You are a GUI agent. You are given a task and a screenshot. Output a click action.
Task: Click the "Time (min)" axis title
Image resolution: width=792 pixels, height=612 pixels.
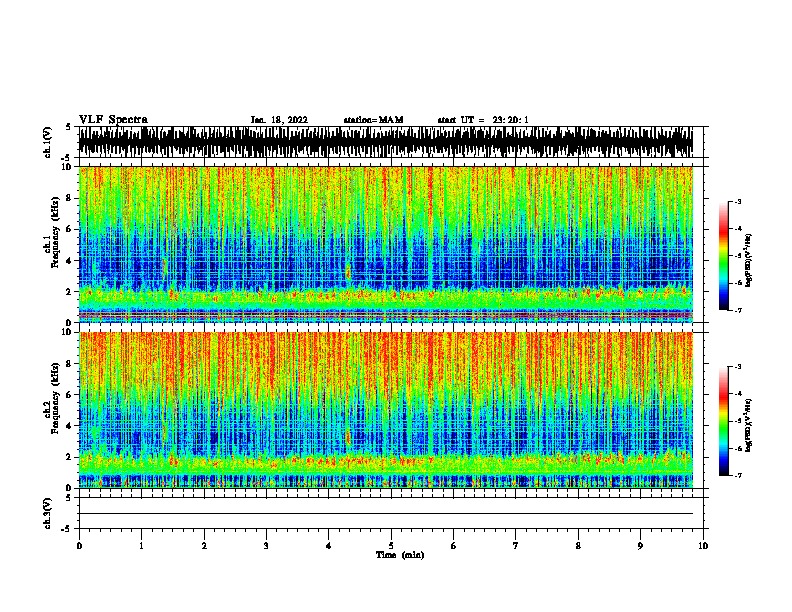pos(400,555)
